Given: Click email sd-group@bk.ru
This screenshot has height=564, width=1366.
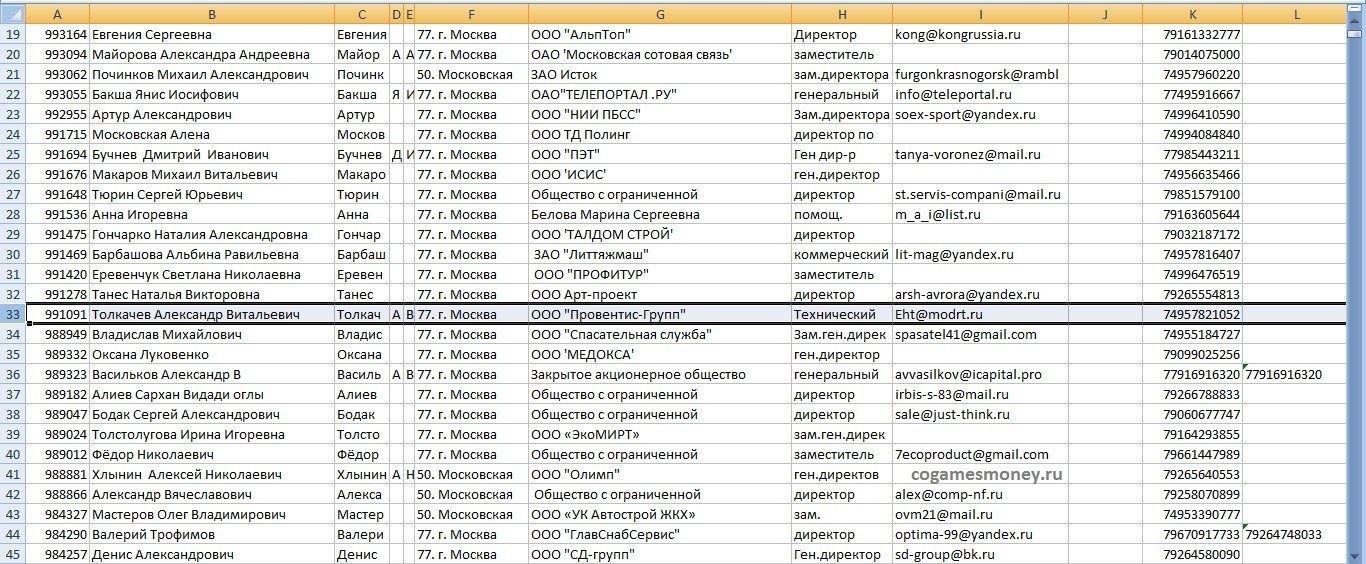Looking at the screenshot, I should tap(943, 554).
